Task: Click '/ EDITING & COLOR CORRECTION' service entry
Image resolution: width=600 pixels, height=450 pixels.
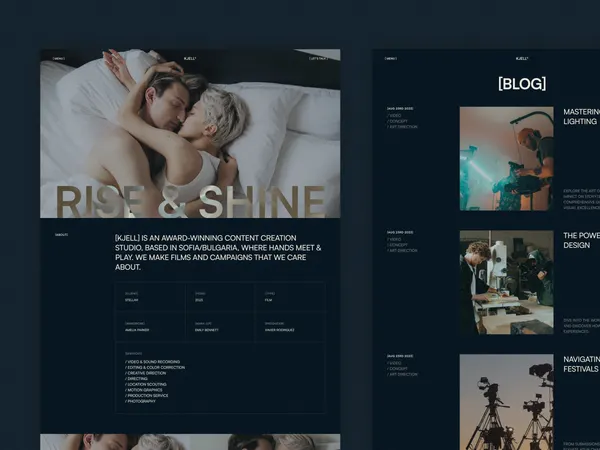Action: [x=155, y=367]
